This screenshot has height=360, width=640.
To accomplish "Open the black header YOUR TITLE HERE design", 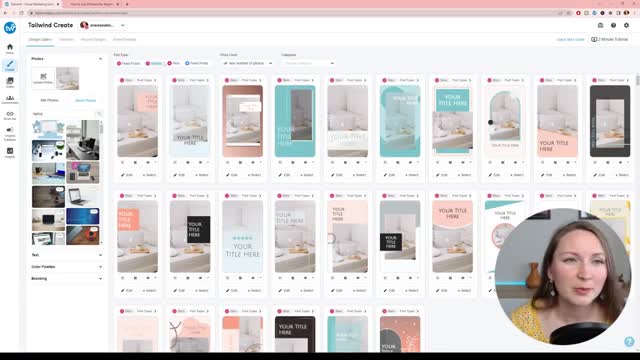I will tap(295, 334).
